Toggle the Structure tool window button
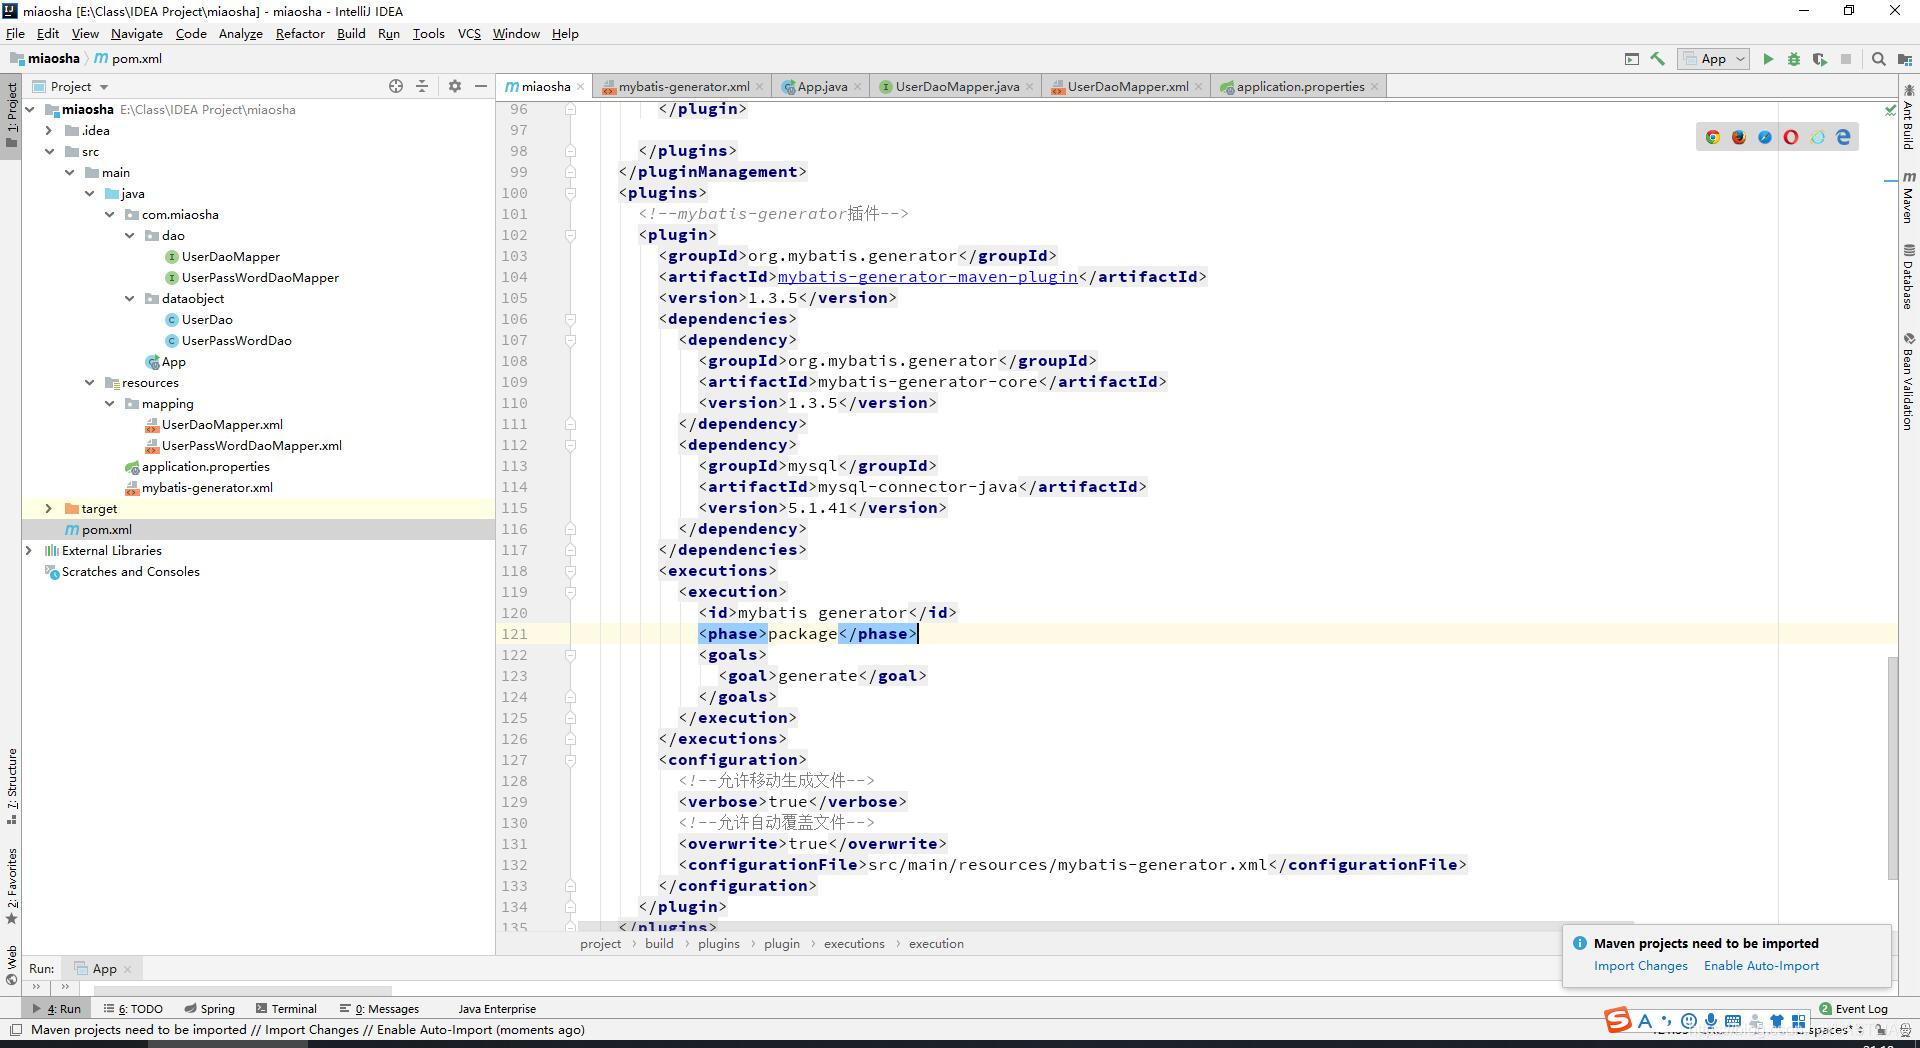 click(11, 787)
